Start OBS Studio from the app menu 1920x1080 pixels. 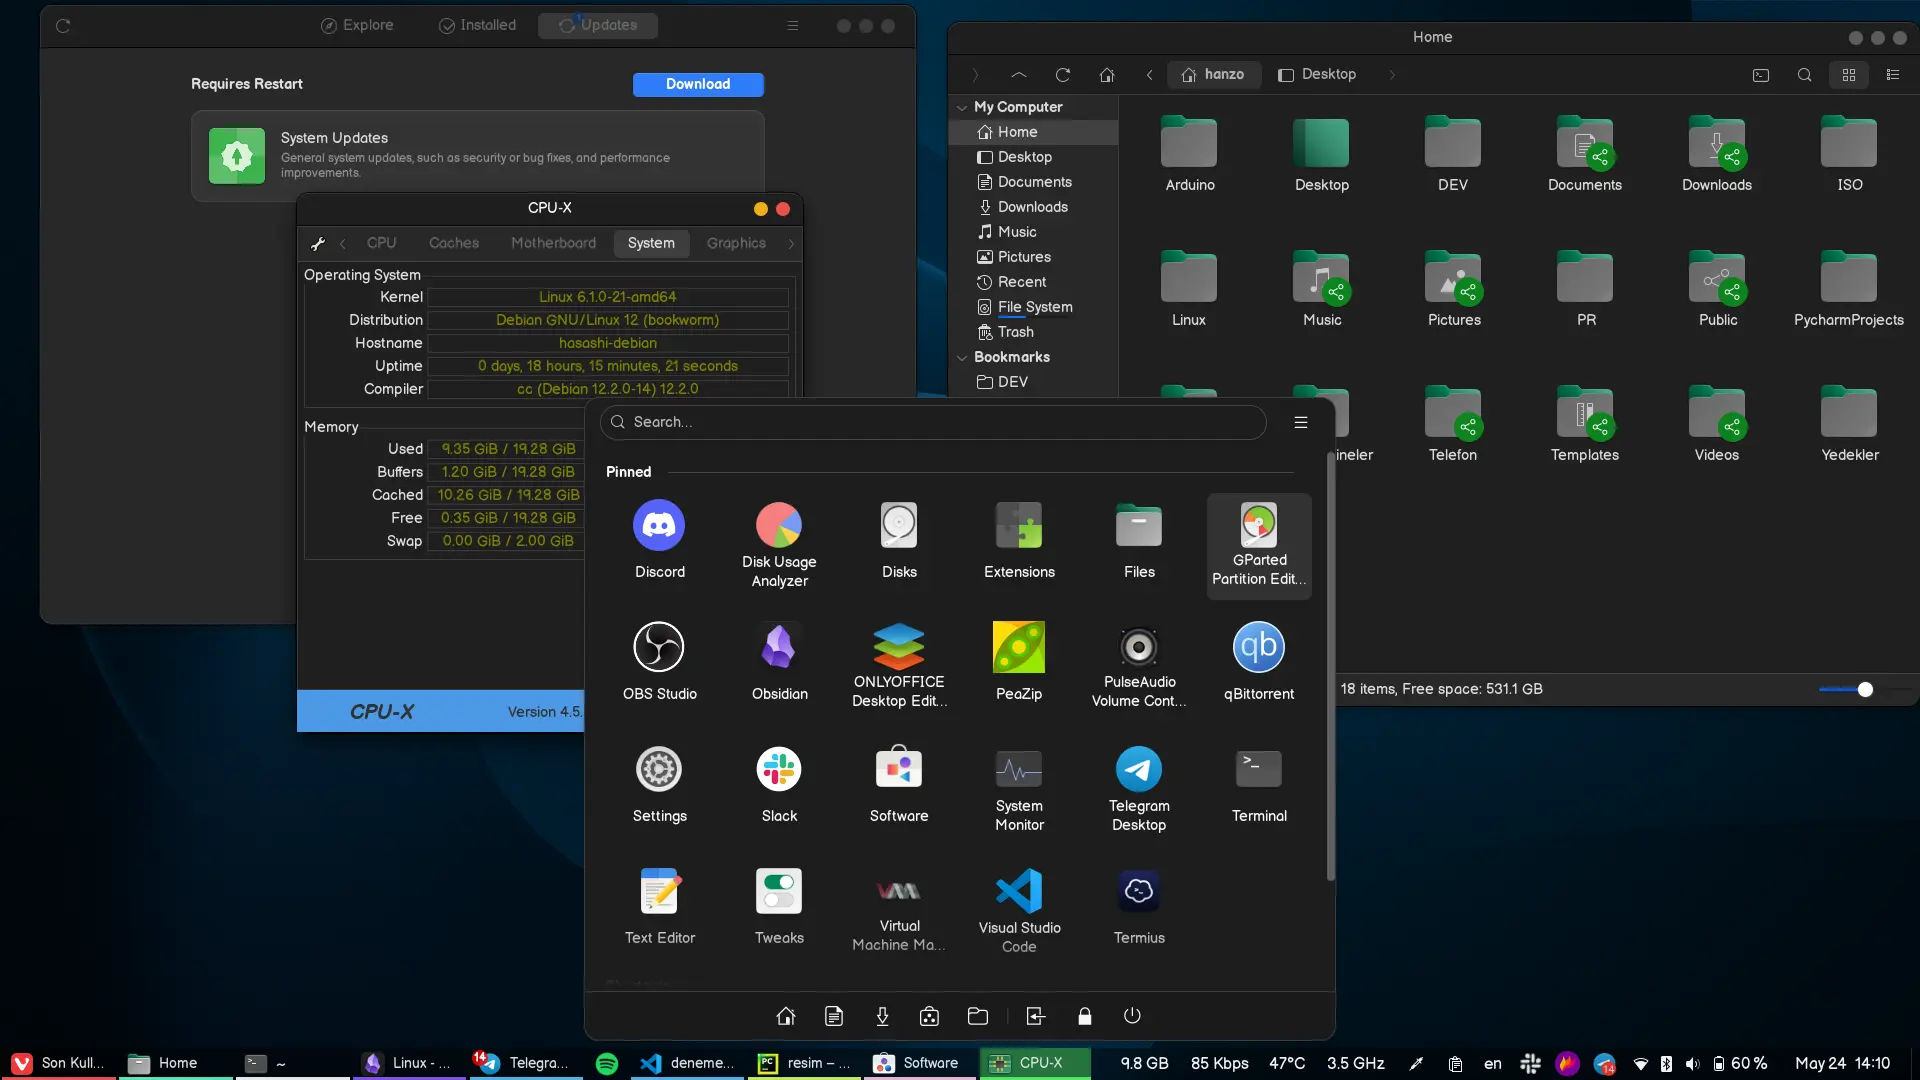(659, 662)
